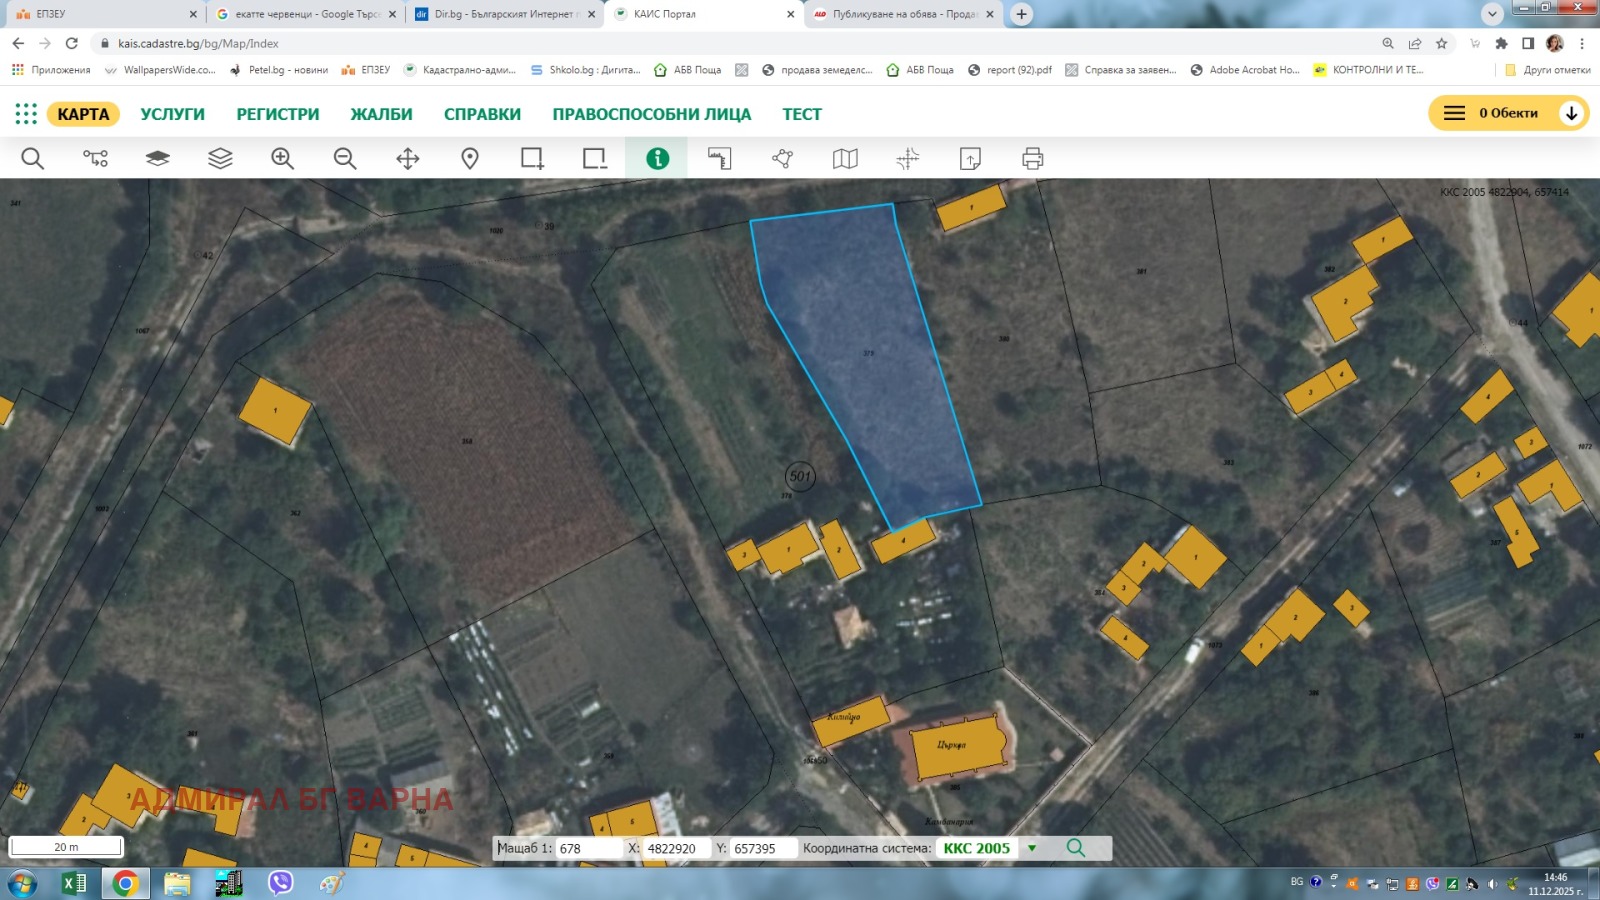Screen dimensions: 1600x900
Task: Open the map overview icon
Action: (845, 157)
